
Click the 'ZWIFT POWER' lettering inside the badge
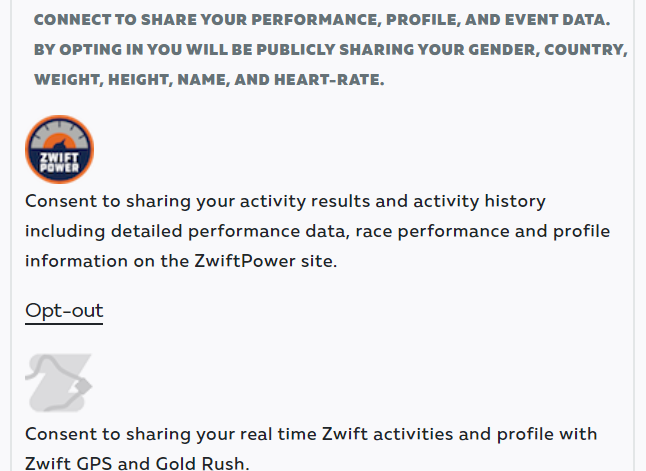point(59,162)
